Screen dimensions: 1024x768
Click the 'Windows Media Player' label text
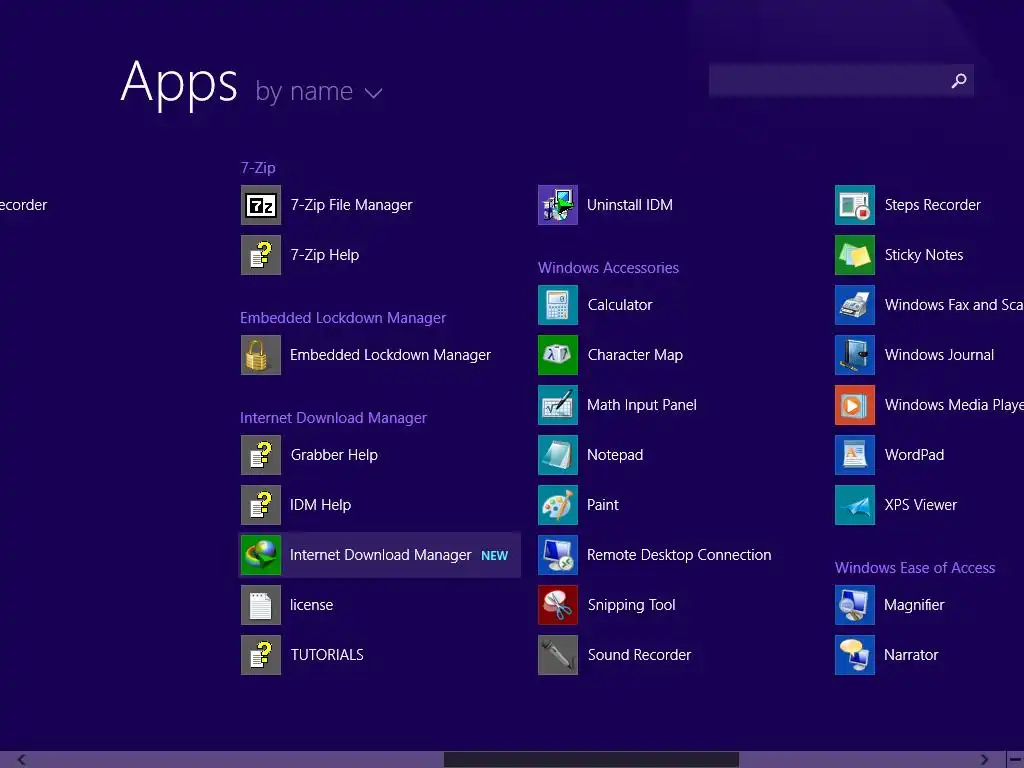954,405
